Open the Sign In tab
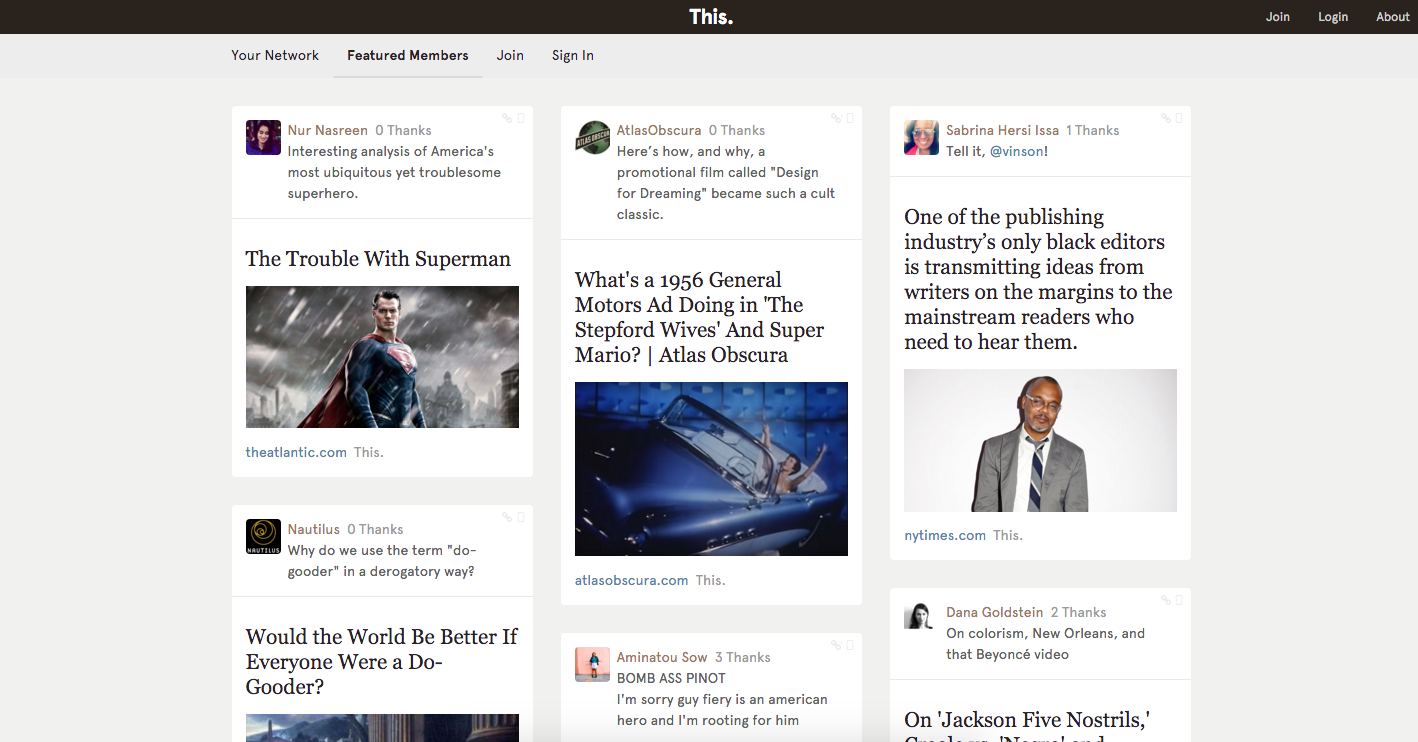This screenshot has width=1418, height=742. pos(573,56)
